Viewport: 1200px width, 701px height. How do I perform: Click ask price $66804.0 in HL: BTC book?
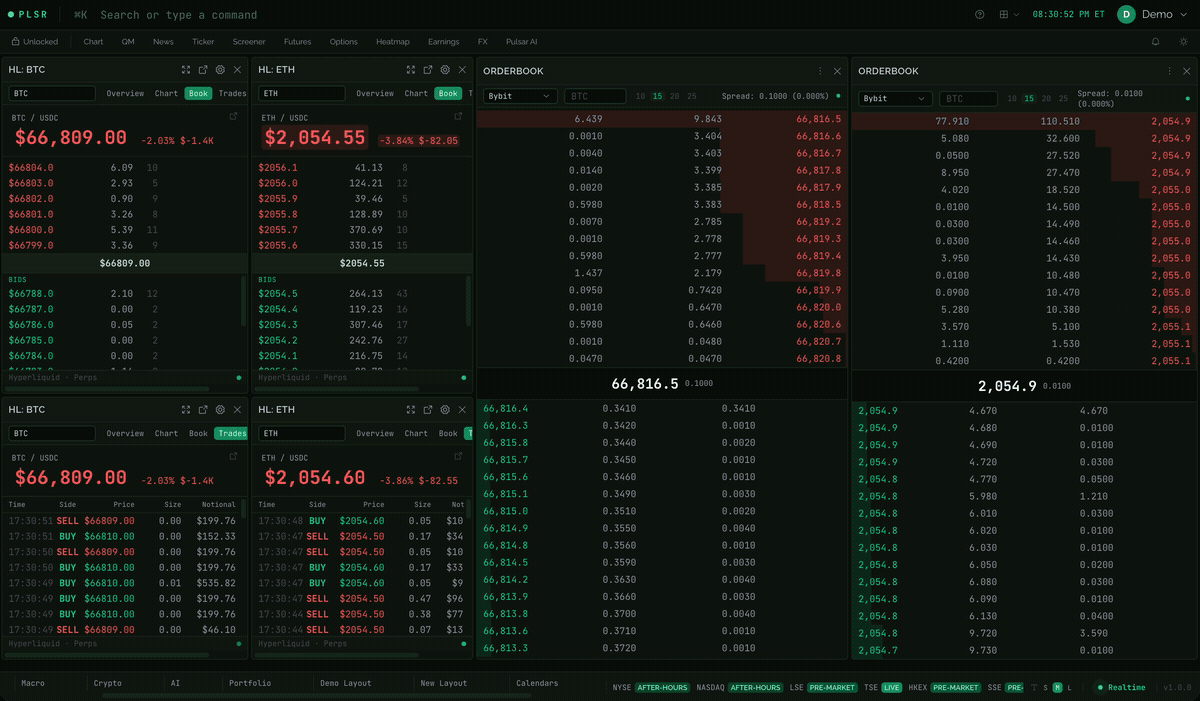pyautogui.click(x=31, y=168)
